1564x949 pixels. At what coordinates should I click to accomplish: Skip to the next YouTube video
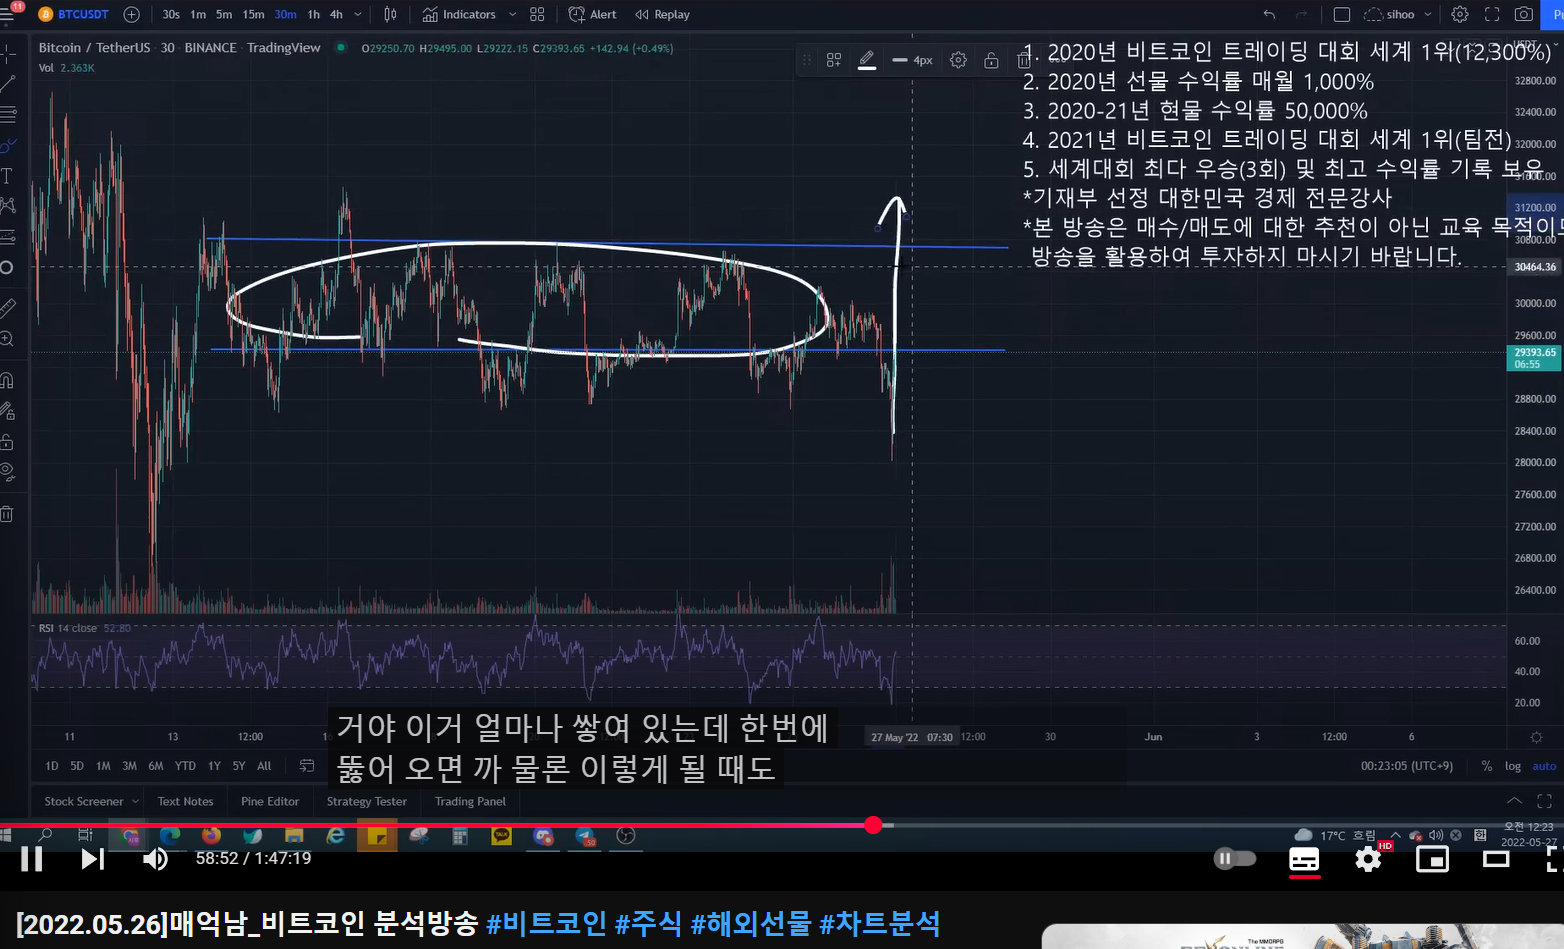click(x=92, y=859)
